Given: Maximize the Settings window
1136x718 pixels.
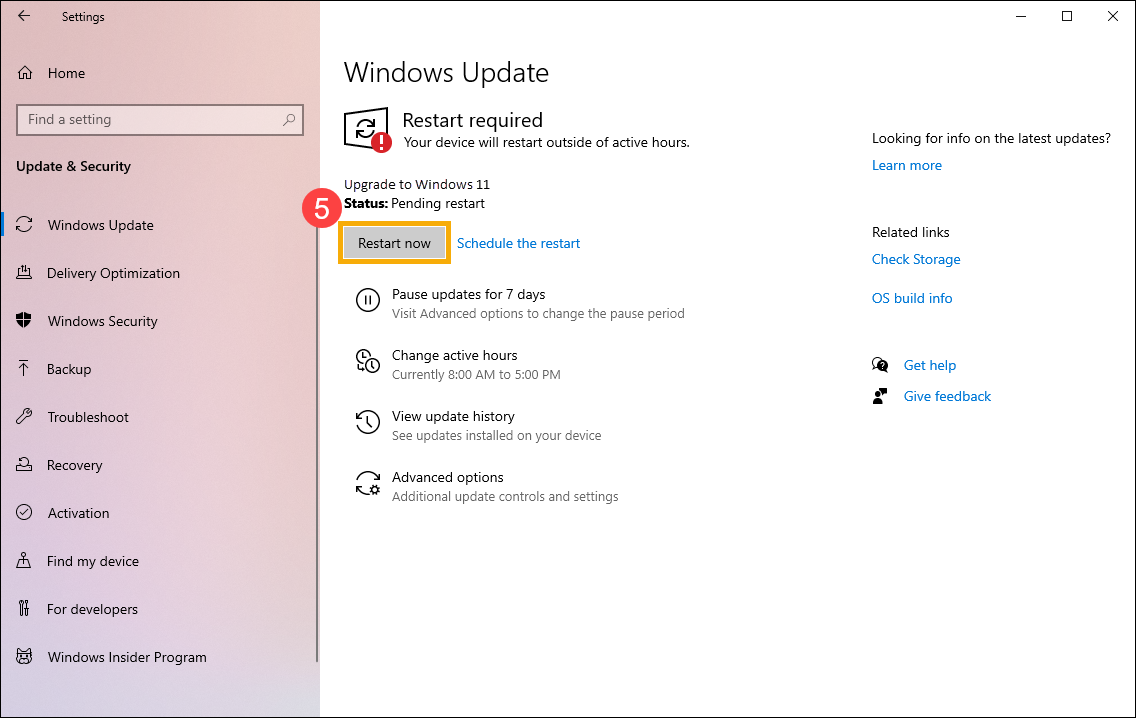Looking at the screenshot, I should tap(1066, 16).
